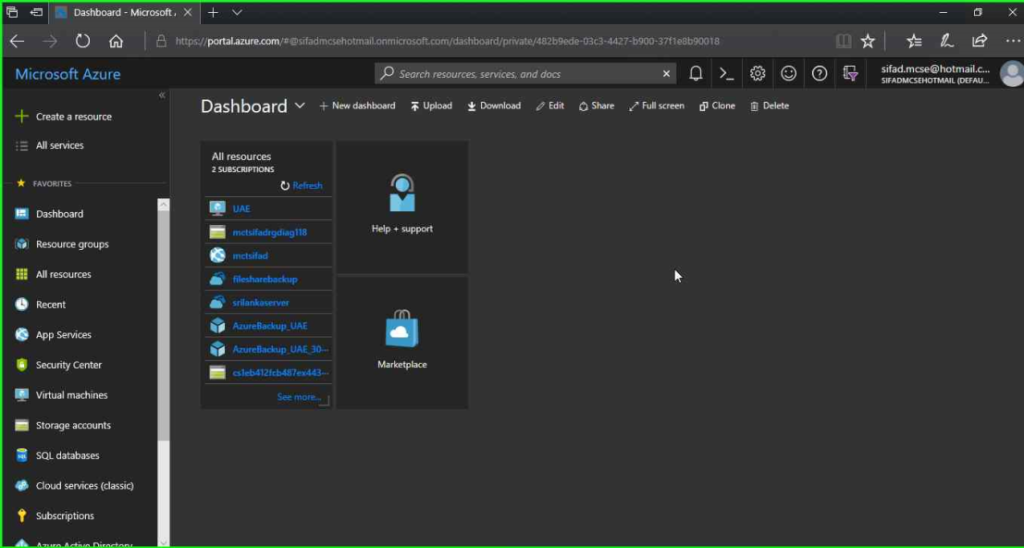The width and height of the screenshot is (1024, 548).
Task: Click the App Services globe icon
Action: (22, 334)
